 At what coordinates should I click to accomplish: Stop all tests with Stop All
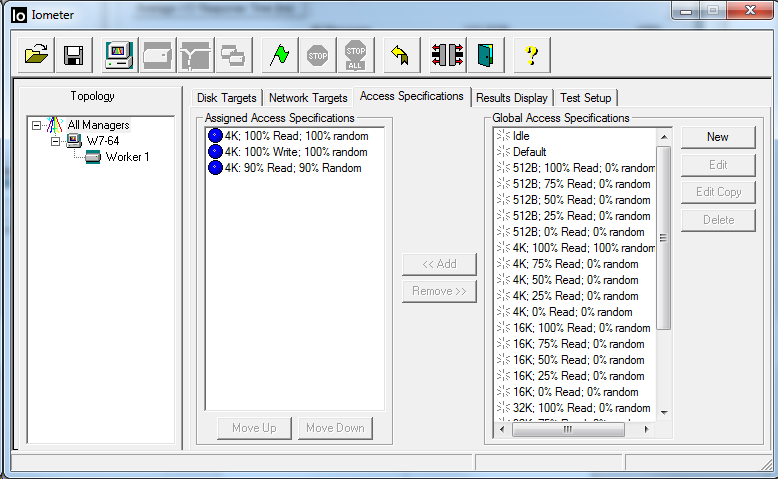355,55
